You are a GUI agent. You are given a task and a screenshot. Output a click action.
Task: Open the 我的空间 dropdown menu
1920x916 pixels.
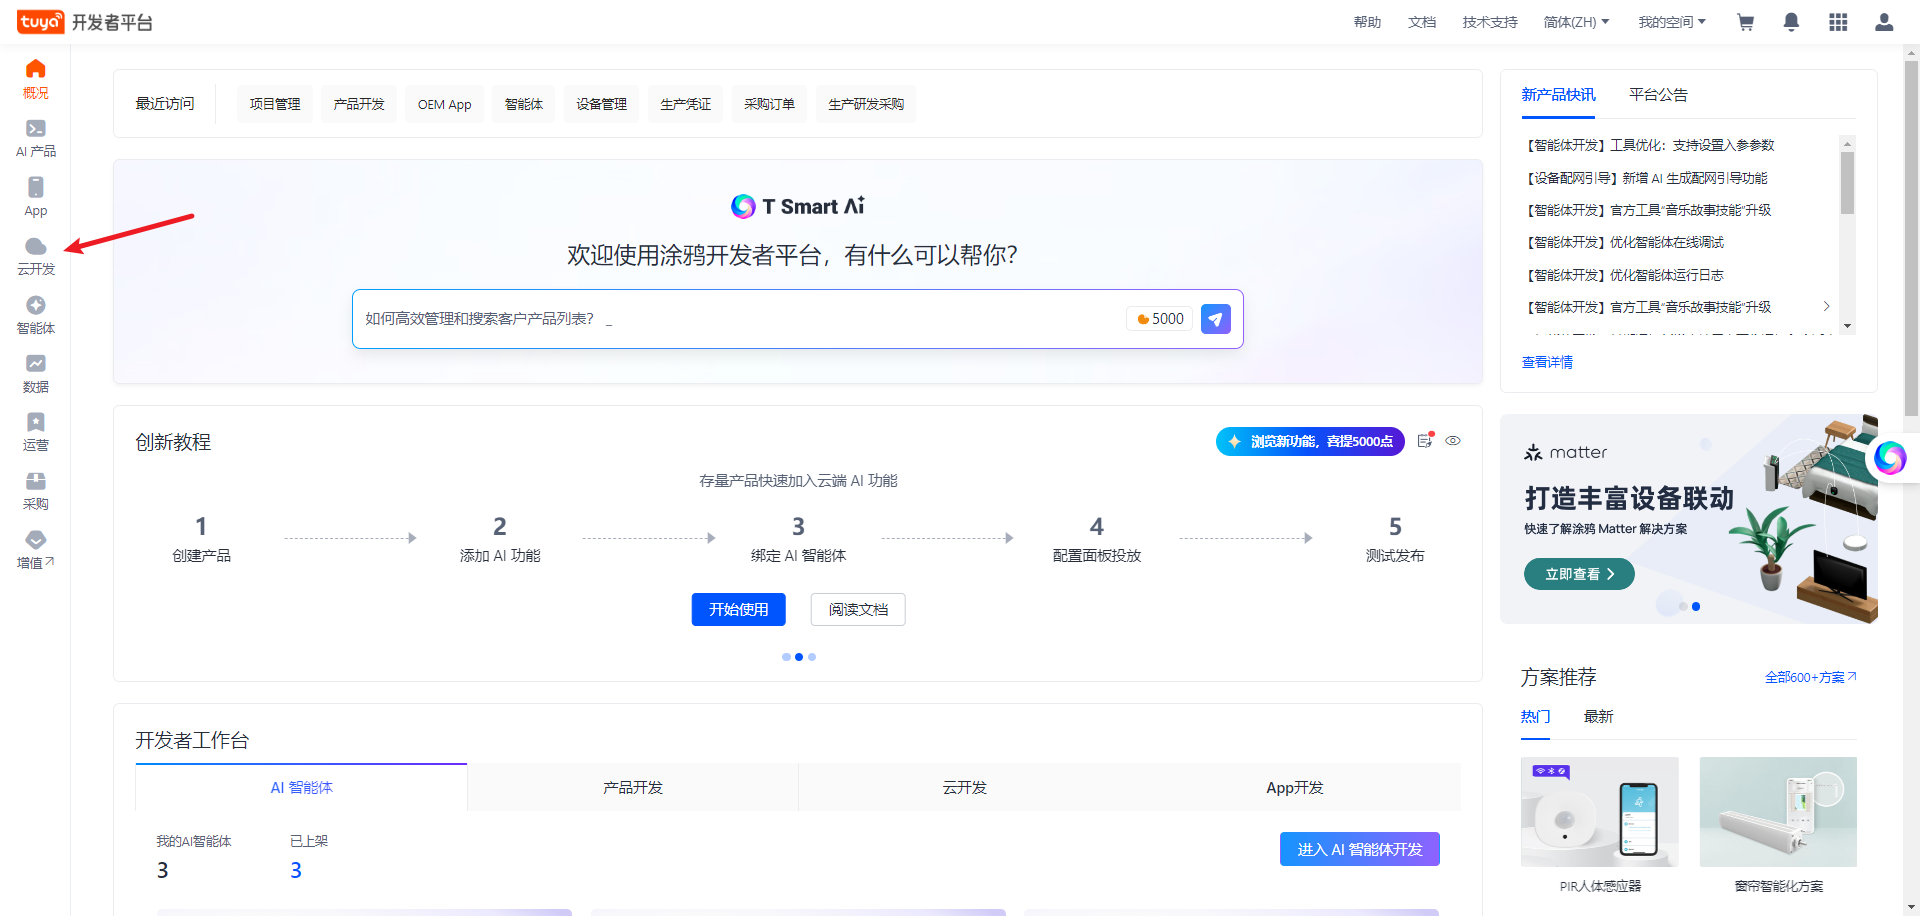[1671, 22]
